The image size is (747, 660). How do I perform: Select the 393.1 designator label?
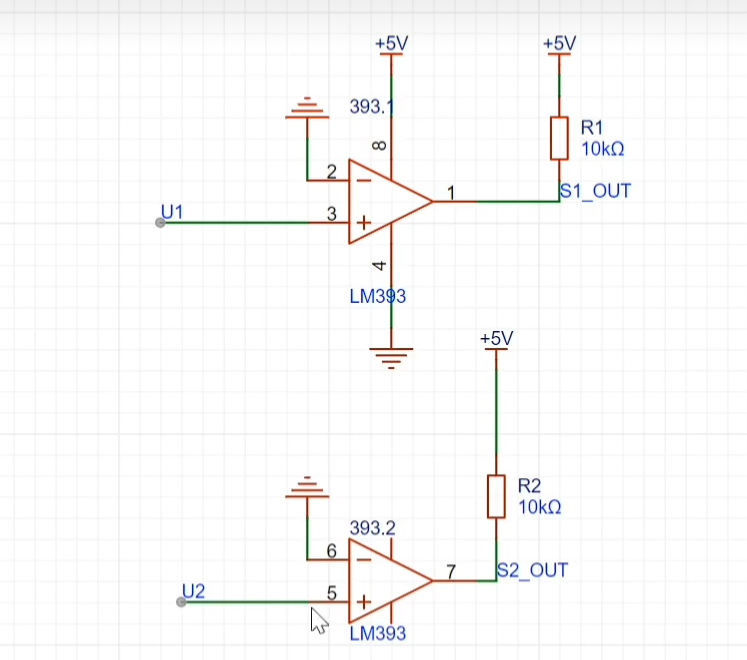click(372, 106)
